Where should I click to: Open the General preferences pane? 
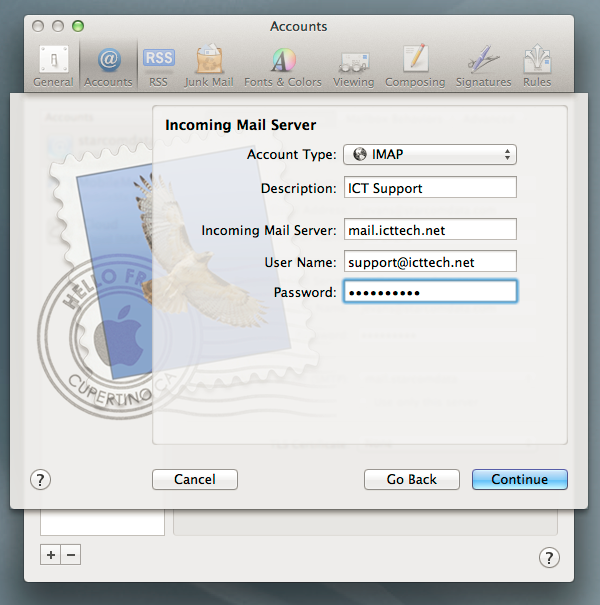coord(53,66)
